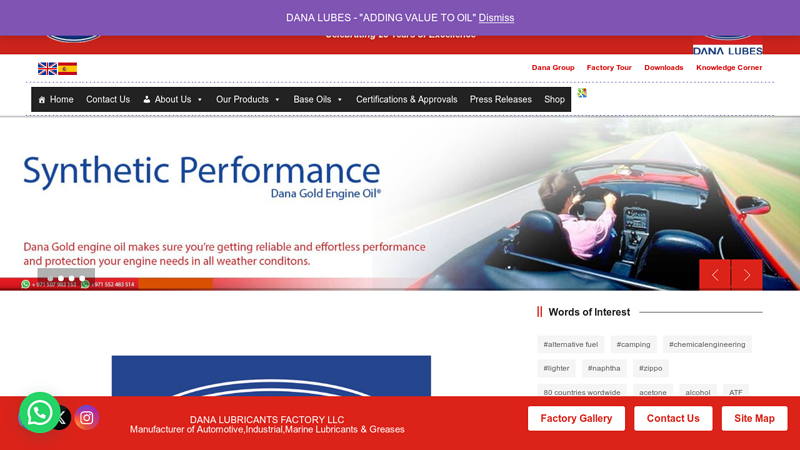Expand the Base Oils dropdown arrow
The width and height of the screenshot is (800, 450).
[x=340, y=100]
